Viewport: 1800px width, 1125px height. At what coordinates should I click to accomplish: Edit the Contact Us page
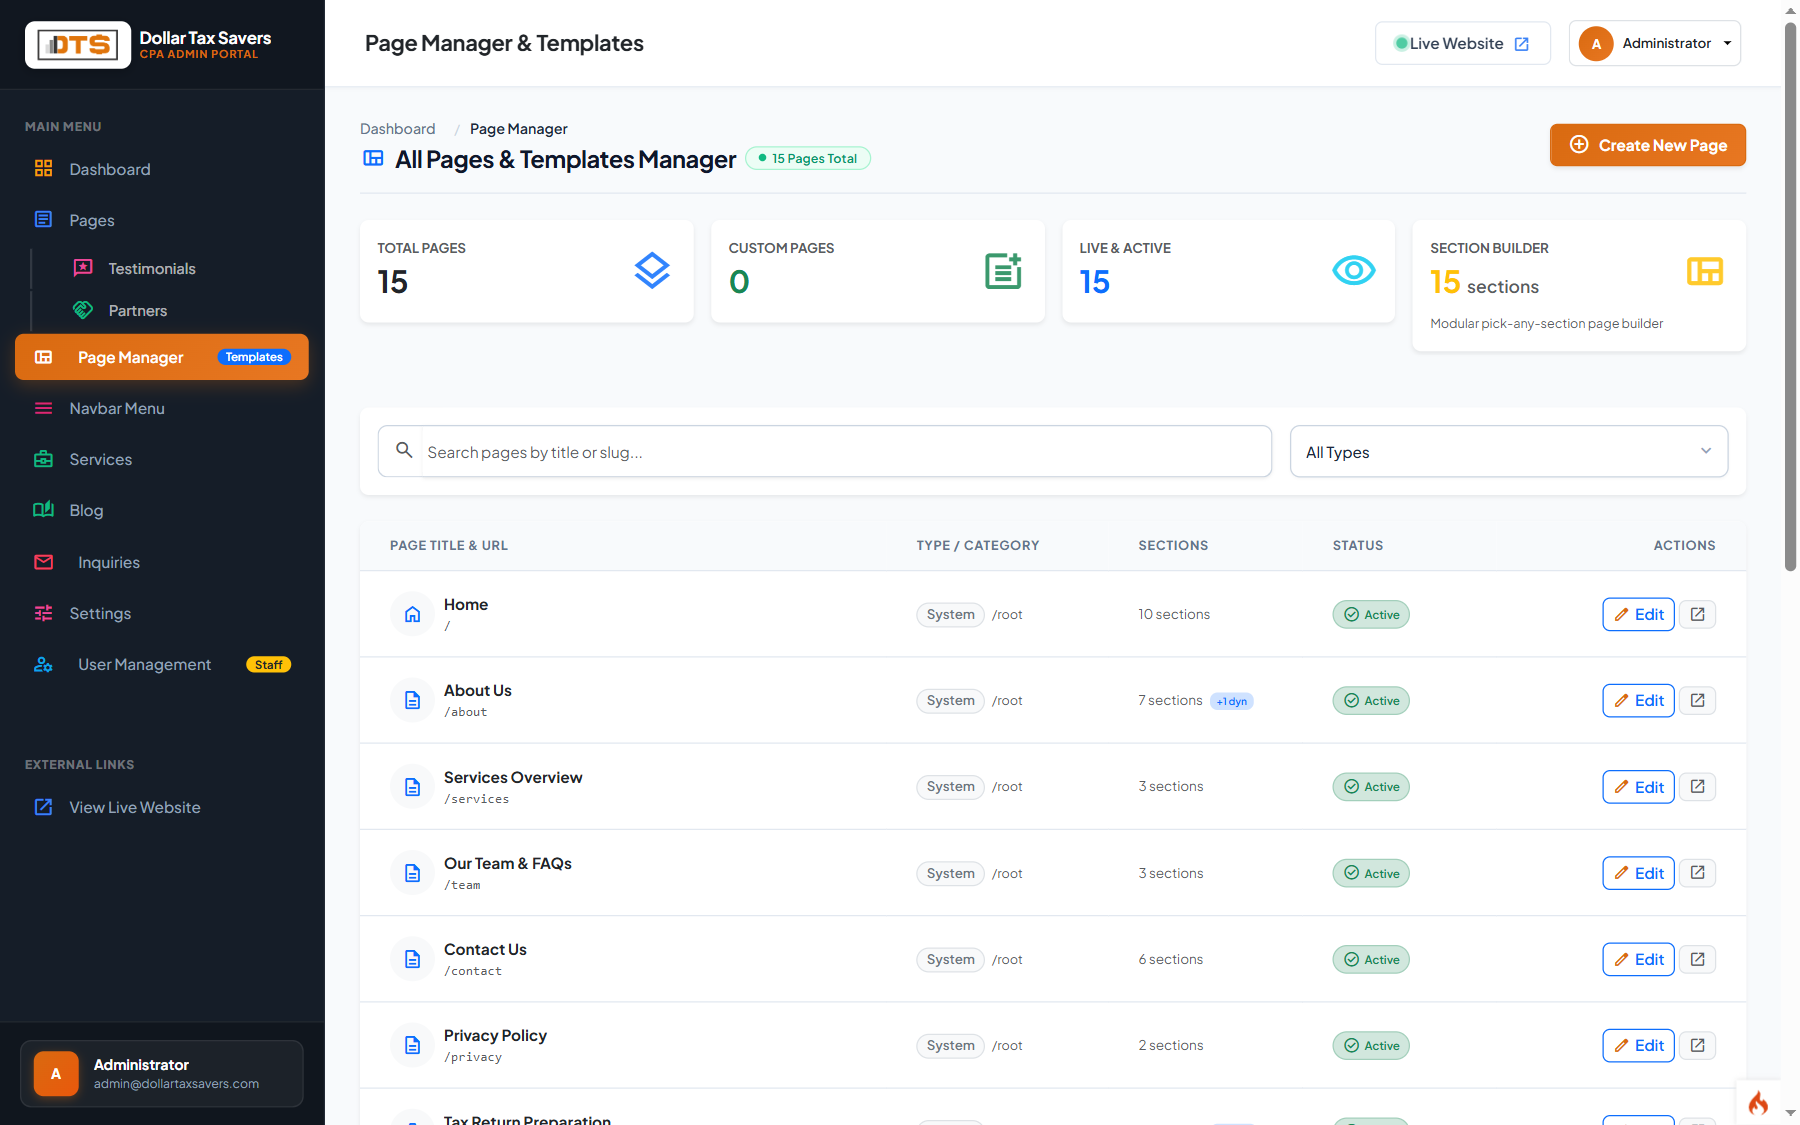coord(1638,959)
